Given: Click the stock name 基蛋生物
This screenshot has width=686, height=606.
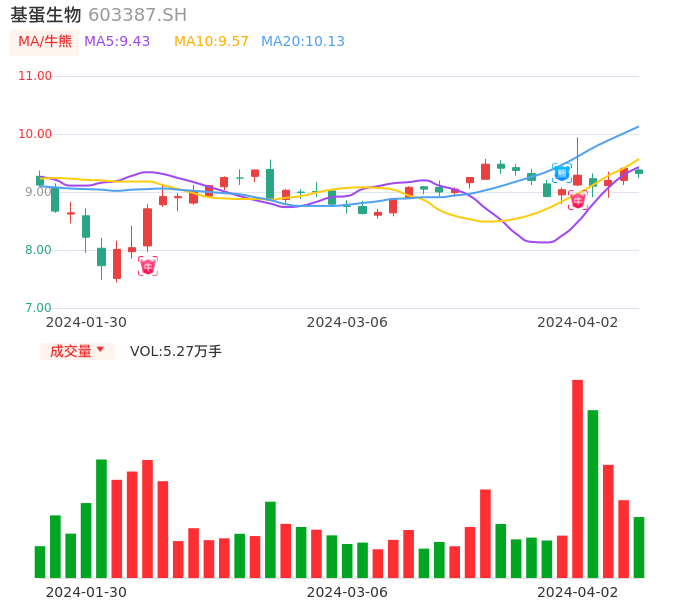Looking at the screenshot, I should [46, 15].
